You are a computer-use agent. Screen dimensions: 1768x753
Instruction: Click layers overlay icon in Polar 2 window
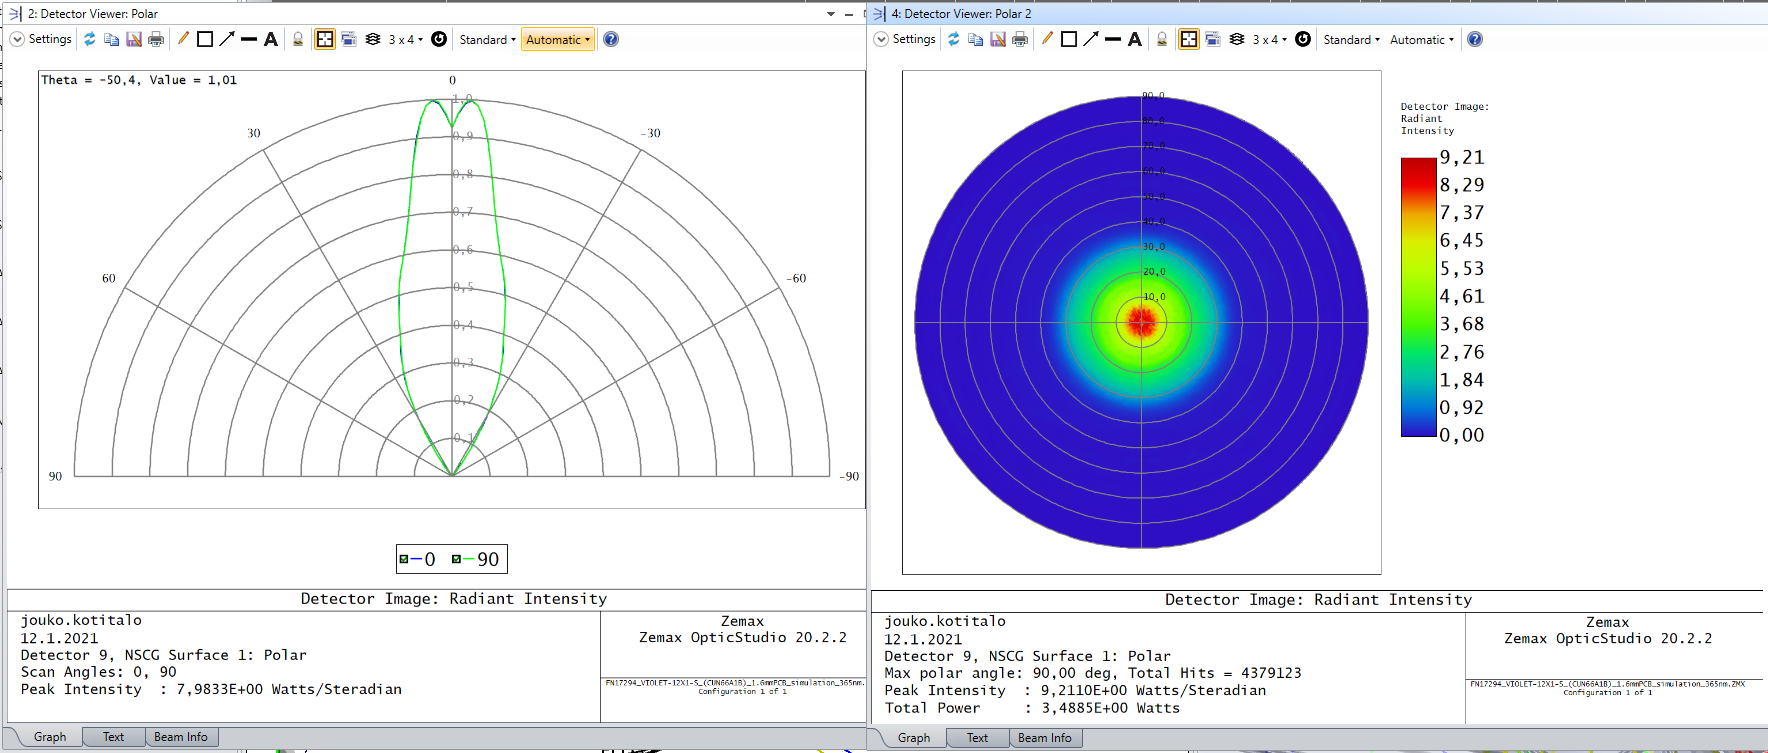(1237, 39)
